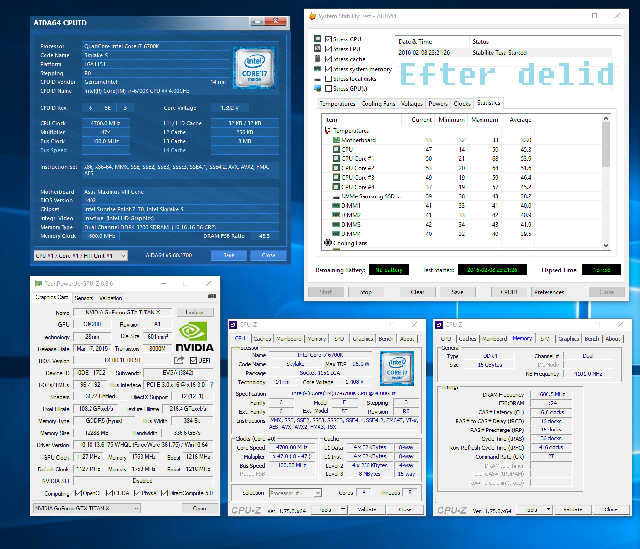Click the NVIDIA logo in GPU-Z
Image resolution: width=640 pixels, height=549 pixels.
[x=194, y=337]
